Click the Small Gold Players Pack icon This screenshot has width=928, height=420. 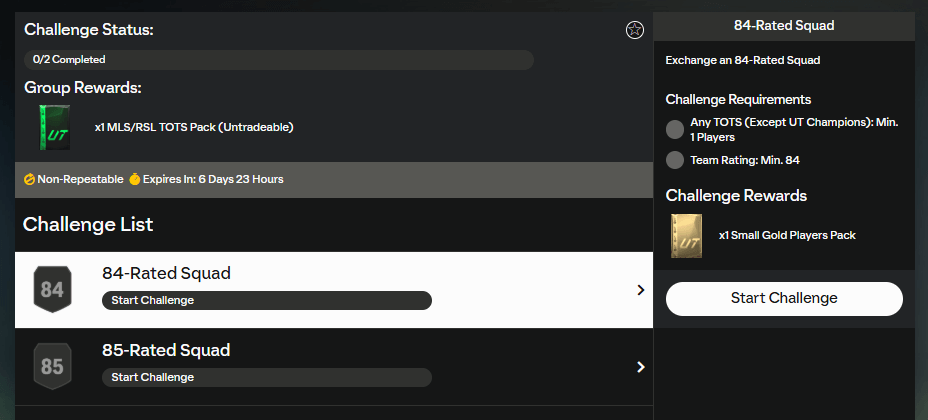click(686, 236)
